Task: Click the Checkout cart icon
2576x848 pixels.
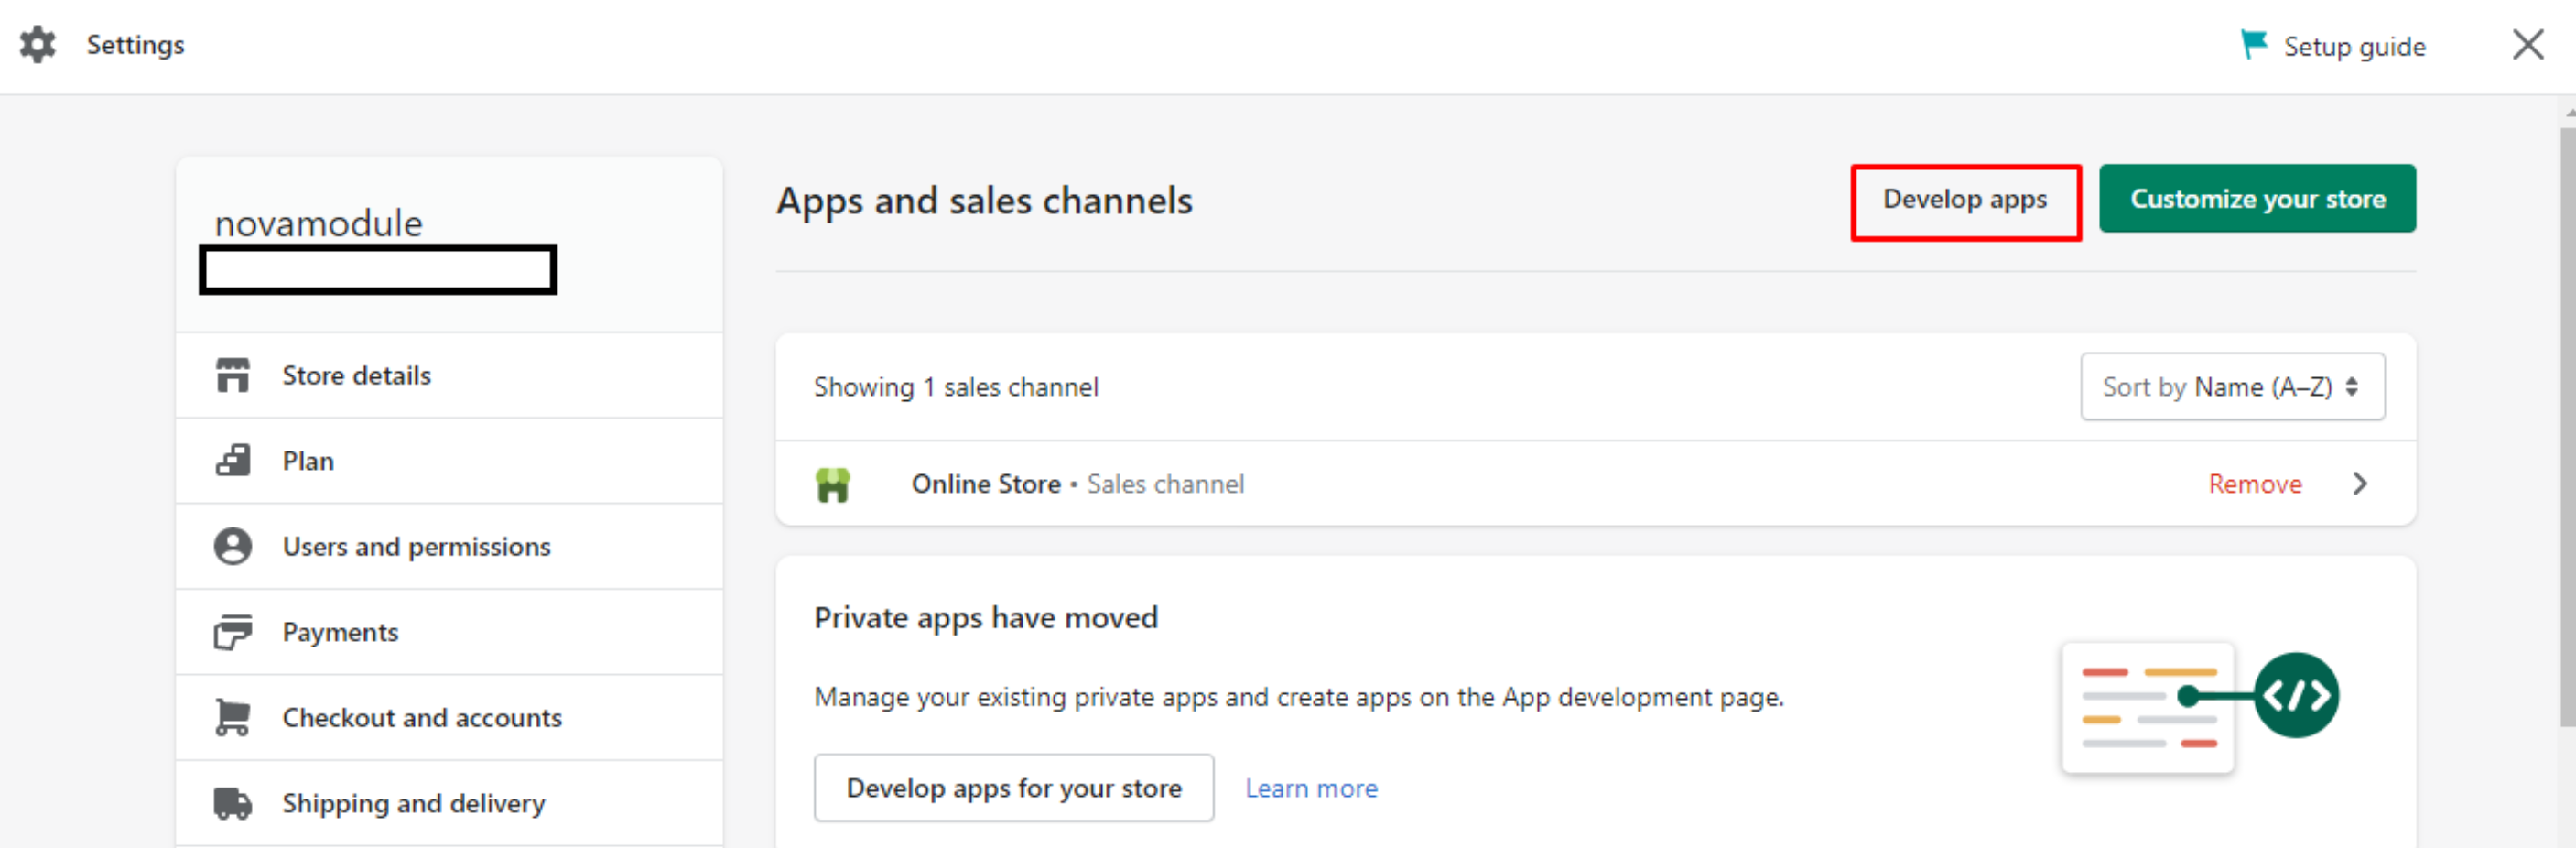Action: (x=233, y=718)
